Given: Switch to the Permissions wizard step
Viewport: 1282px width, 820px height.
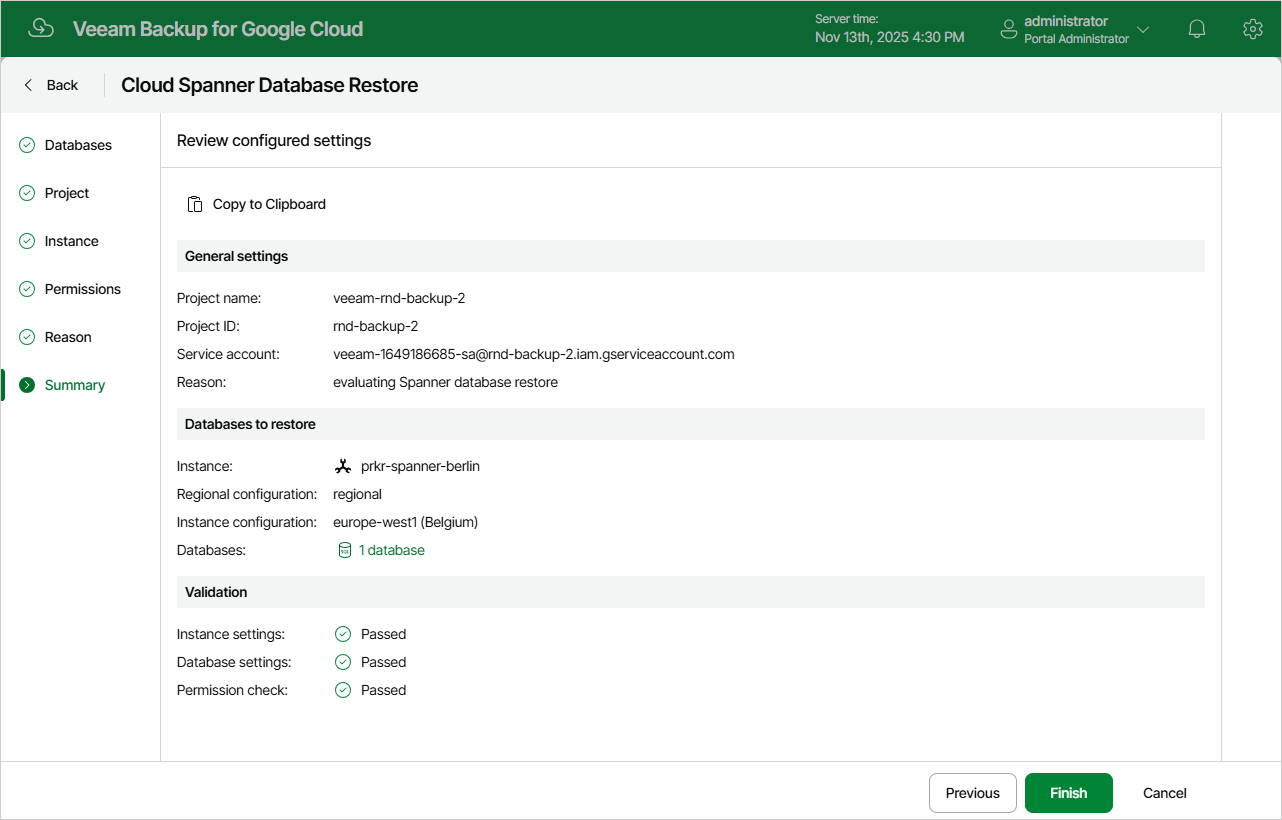Looking at the screenshot, I should tap(80, 289).
